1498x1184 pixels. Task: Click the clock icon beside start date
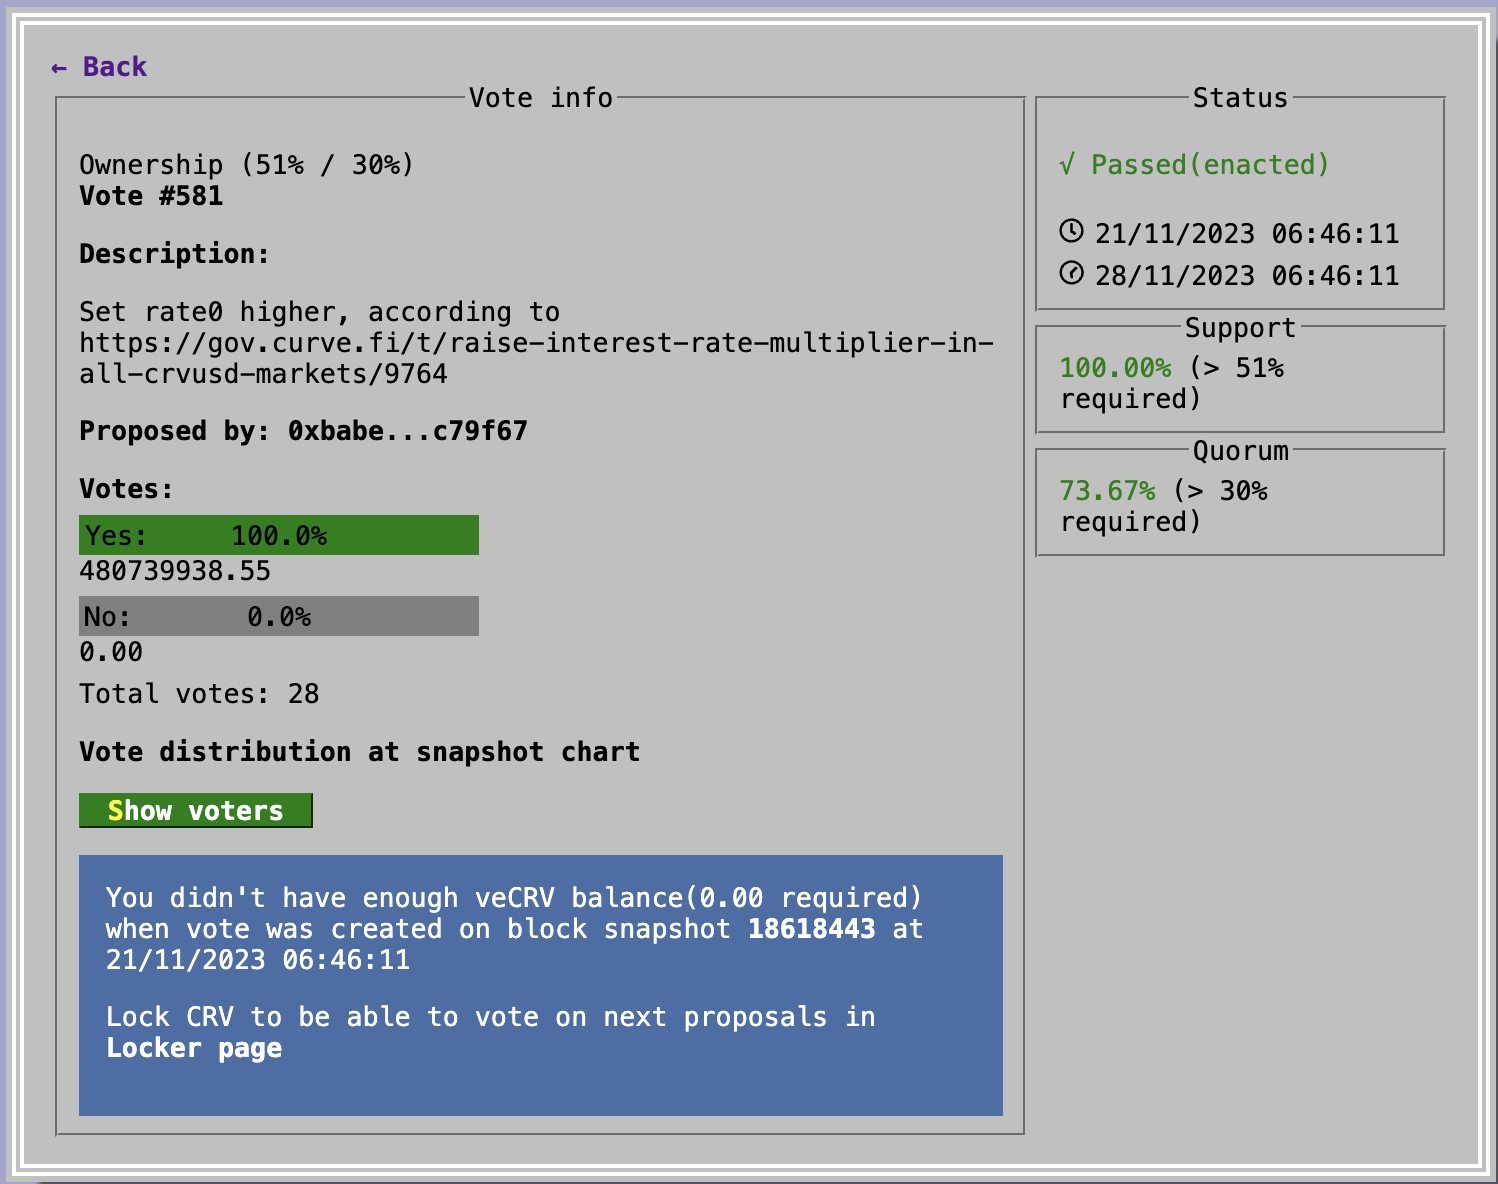(x=1071, y=231)
